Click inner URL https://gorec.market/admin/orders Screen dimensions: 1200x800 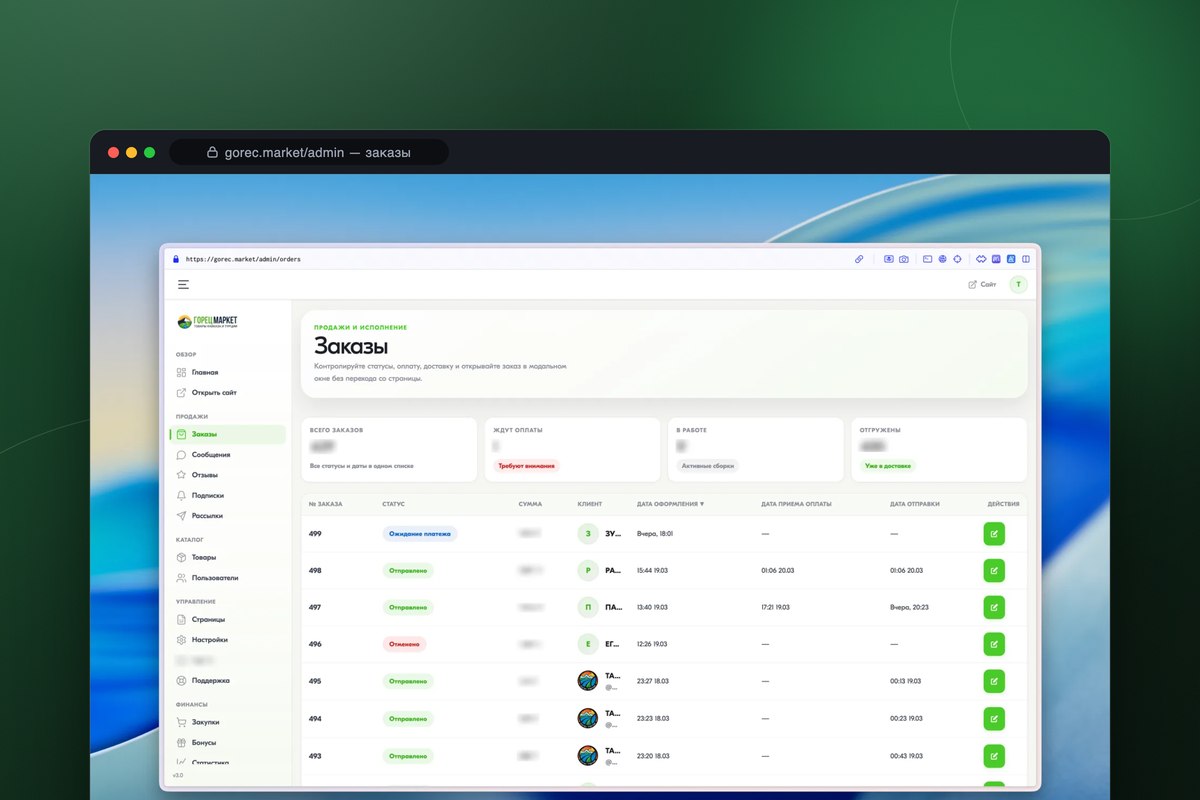(243, 259)
